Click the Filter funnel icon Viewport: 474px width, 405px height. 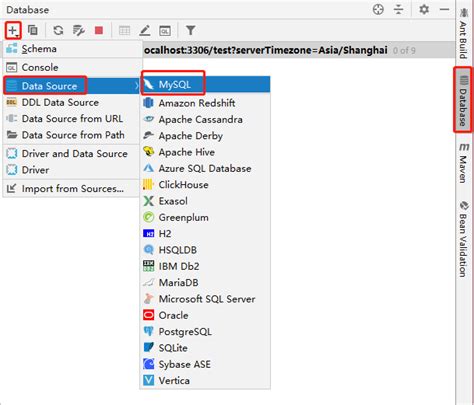pyautogui.click(x=190, y=30)
